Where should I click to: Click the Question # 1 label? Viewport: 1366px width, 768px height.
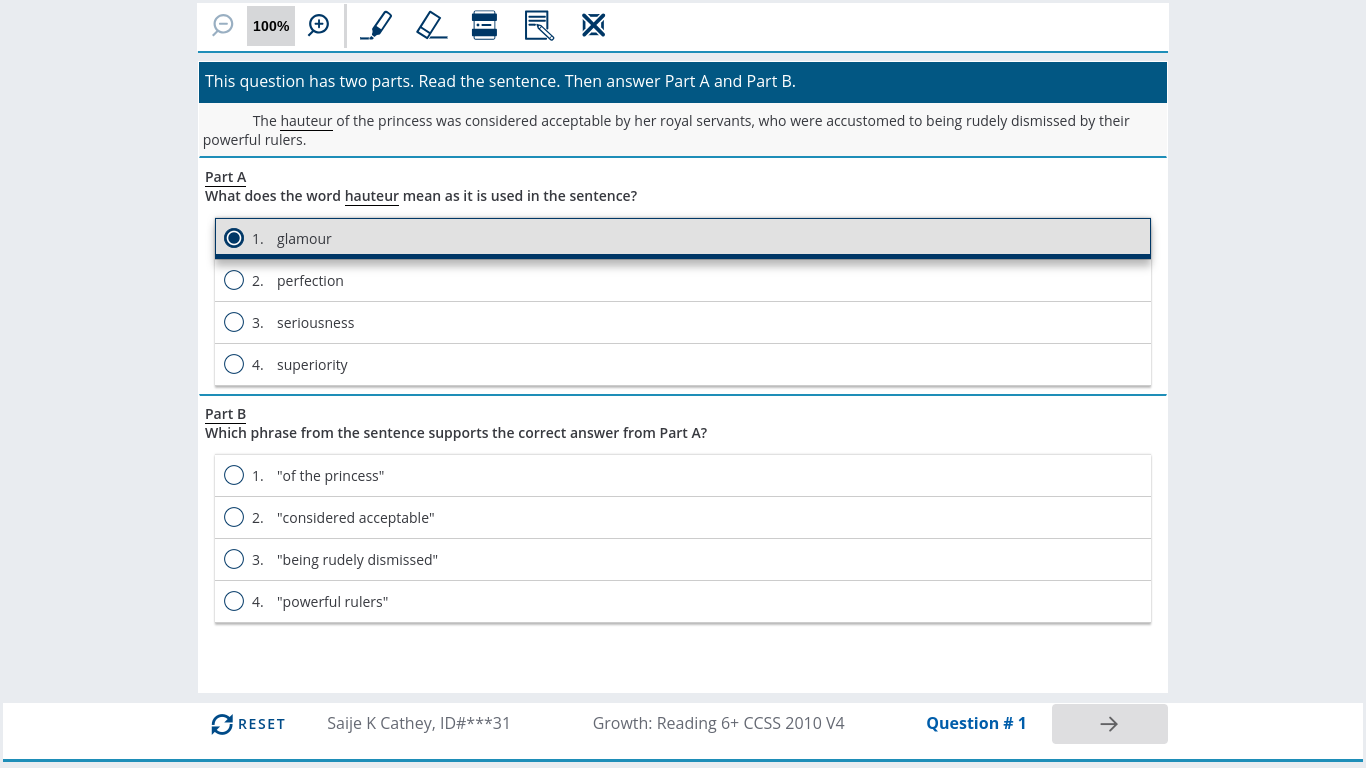coord(976,723)
